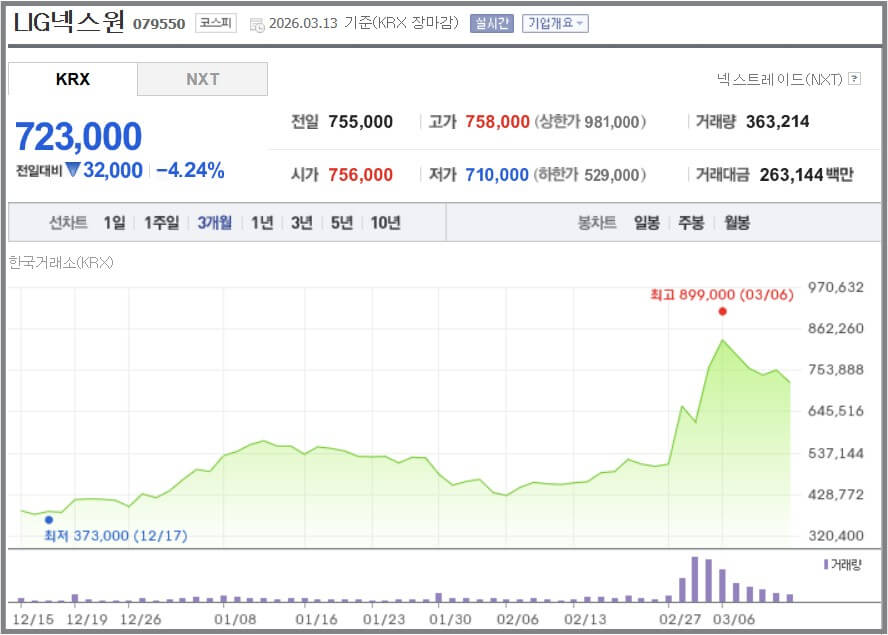Click the previous close value 755,000
This screenshot has width=888, height=635.
(x=361, y=122)
